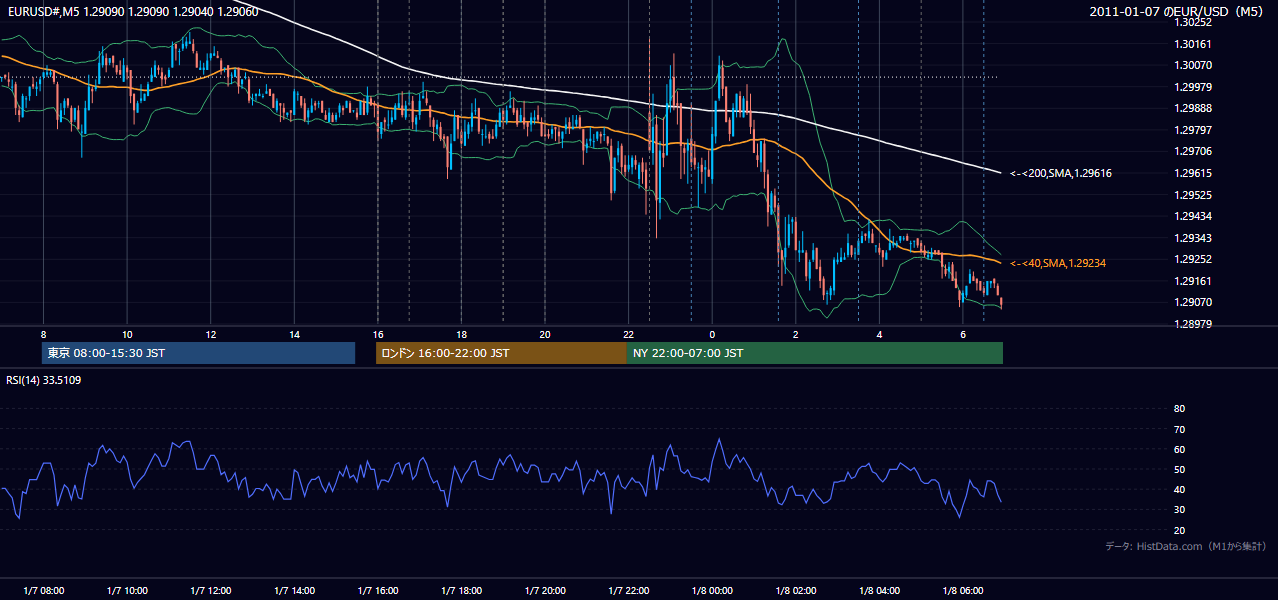Click the 1/7 22:00 time axis label
1278x600 pixels.
(628, 591)
